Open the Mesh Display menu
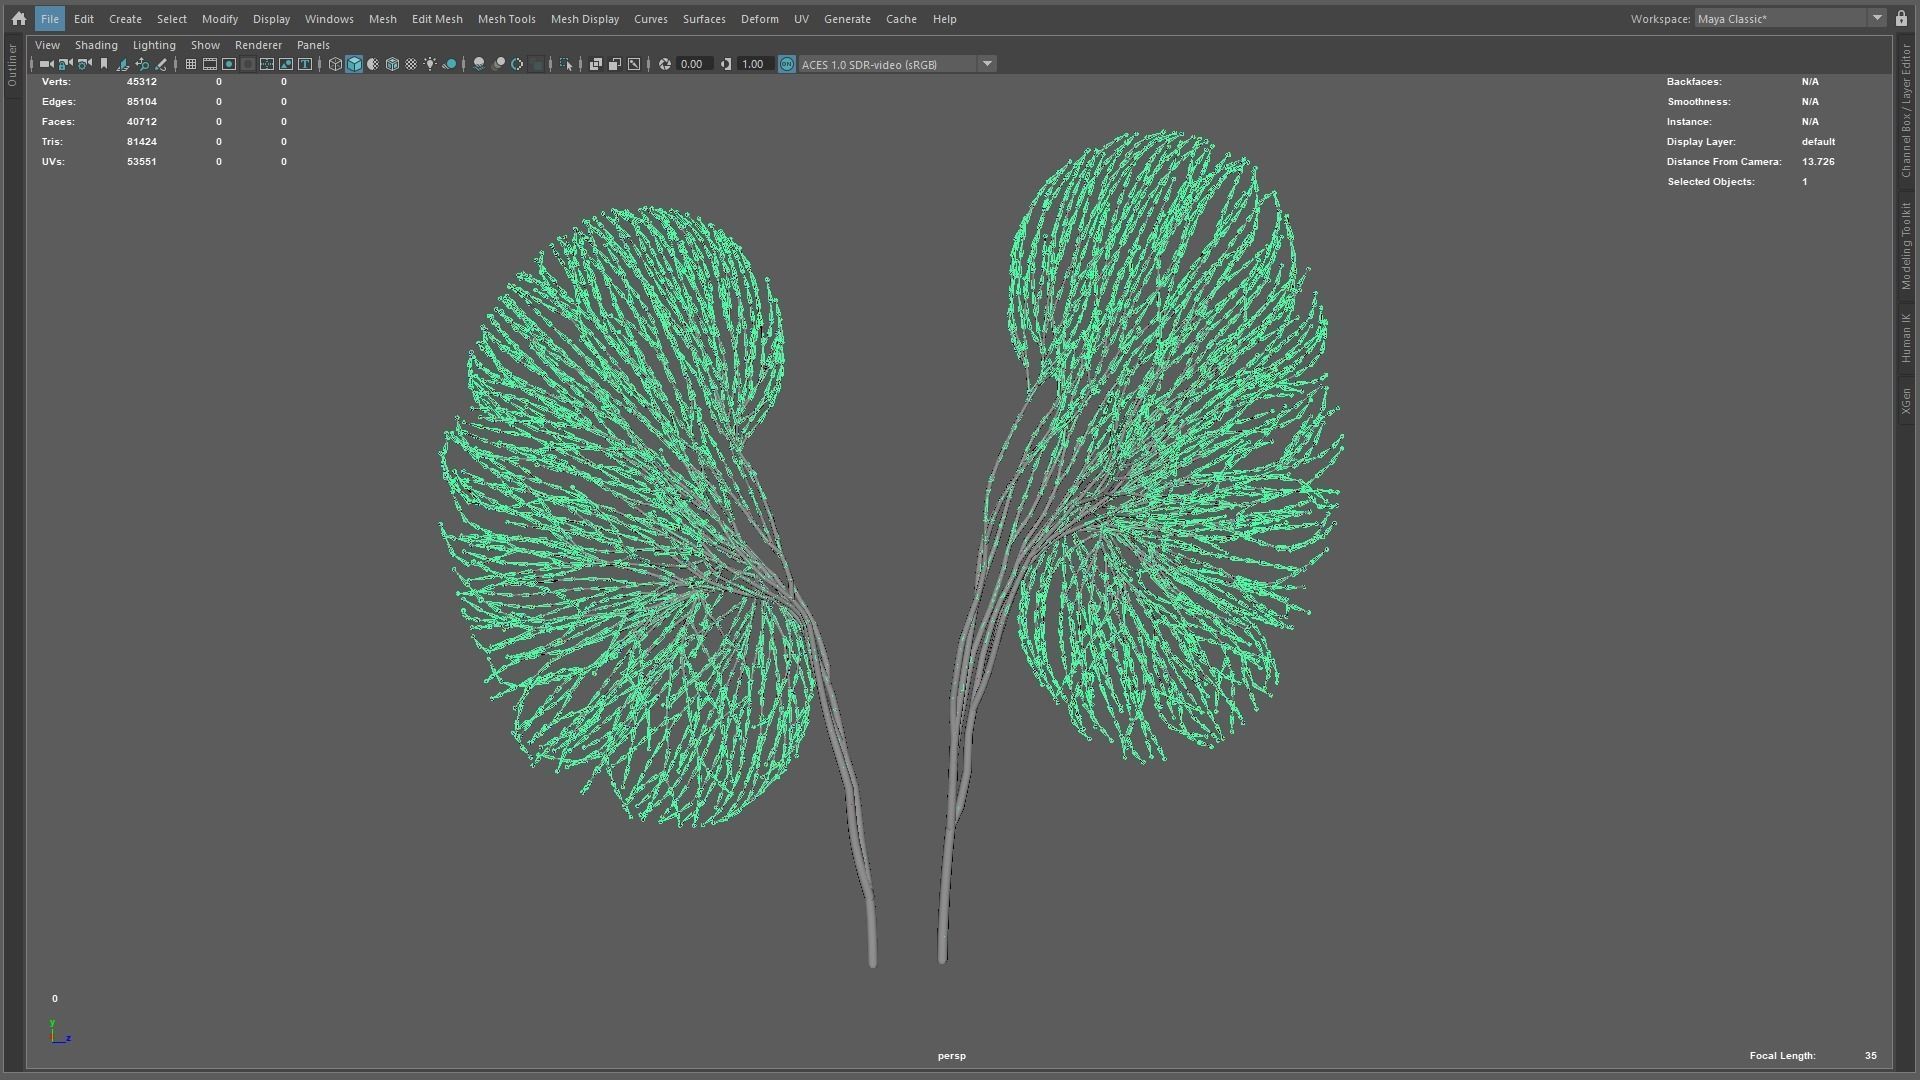This screenshot has width=1920, height=1080. 585,19
